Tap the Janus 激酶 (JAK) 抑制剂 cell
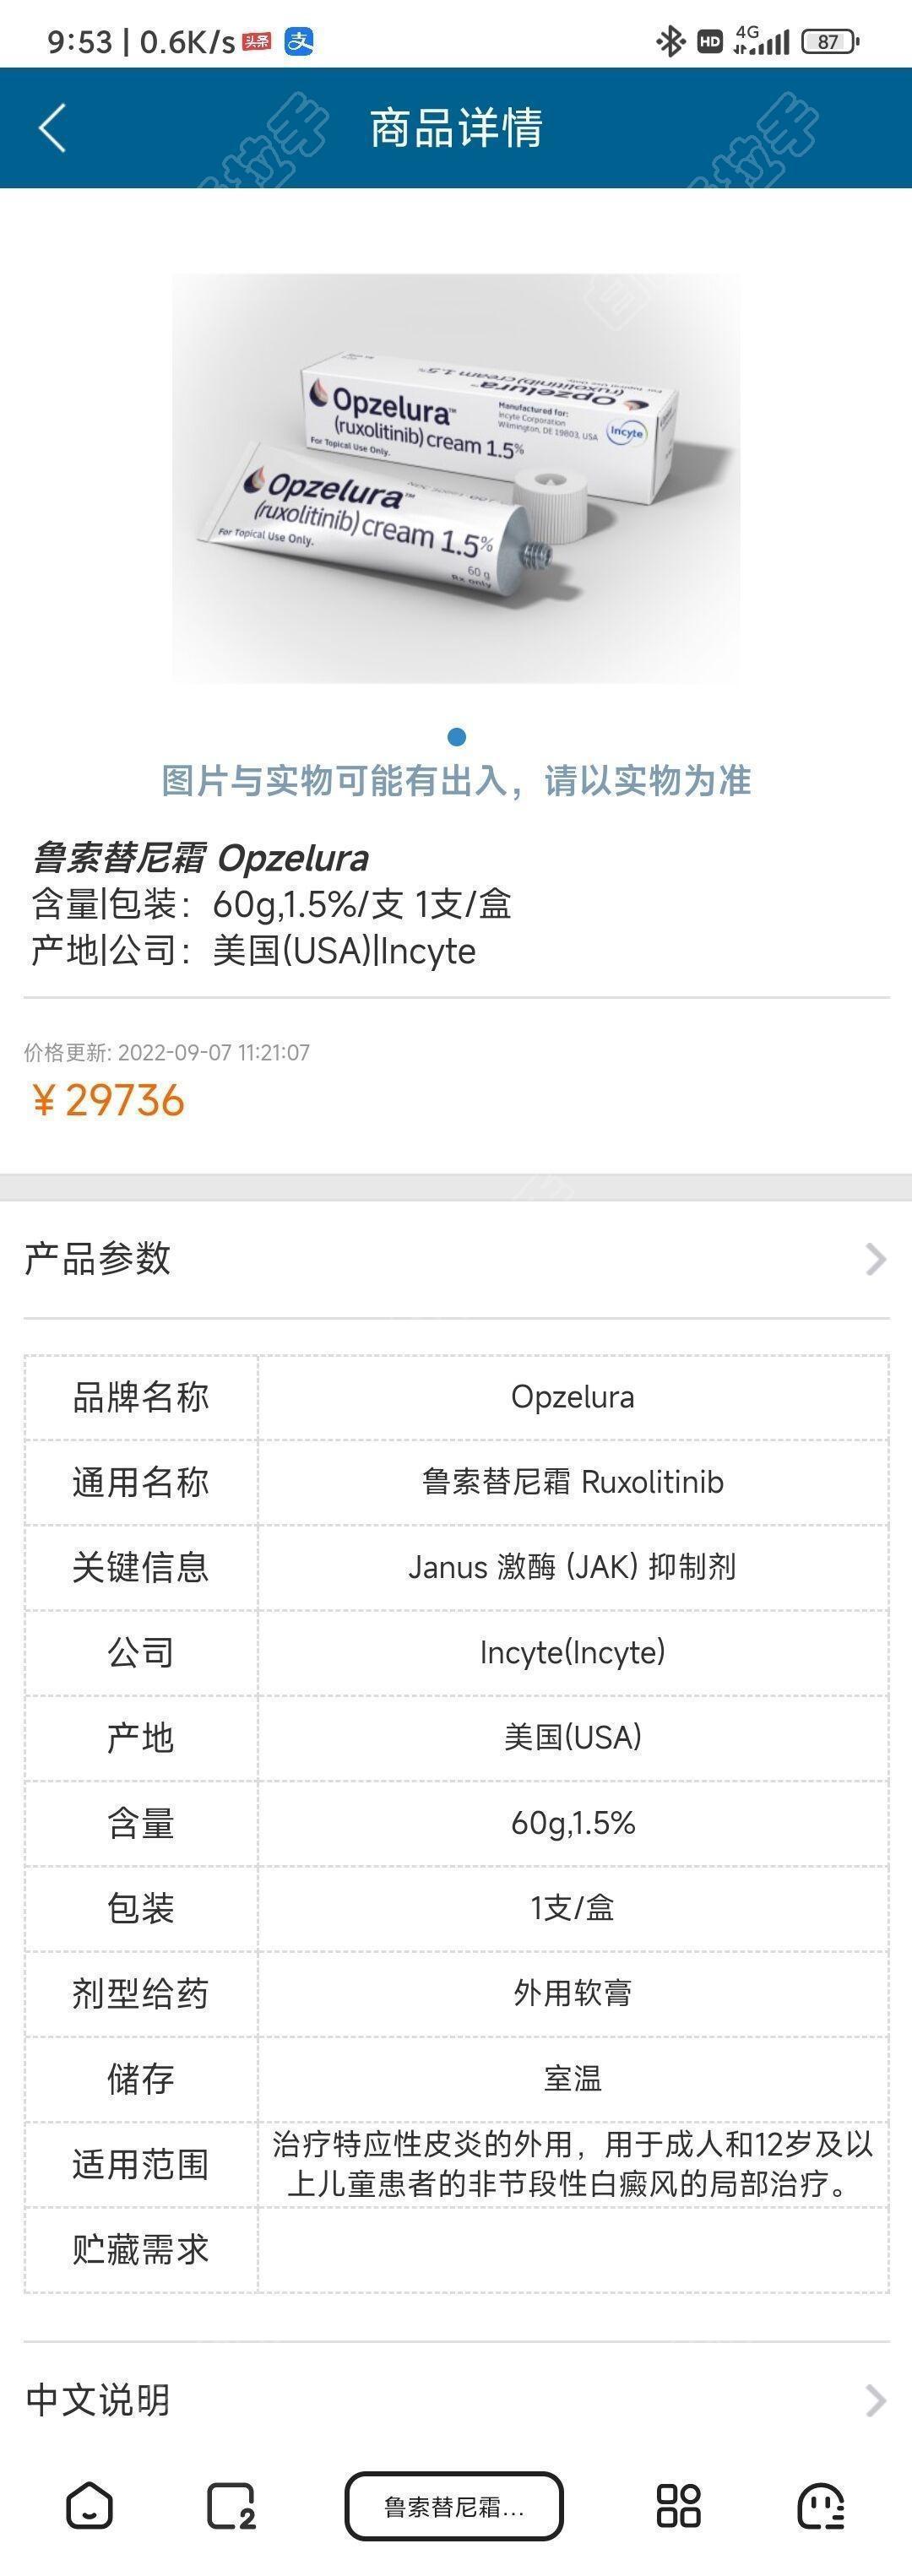 pyautogui.click(x=573, y=1567)
